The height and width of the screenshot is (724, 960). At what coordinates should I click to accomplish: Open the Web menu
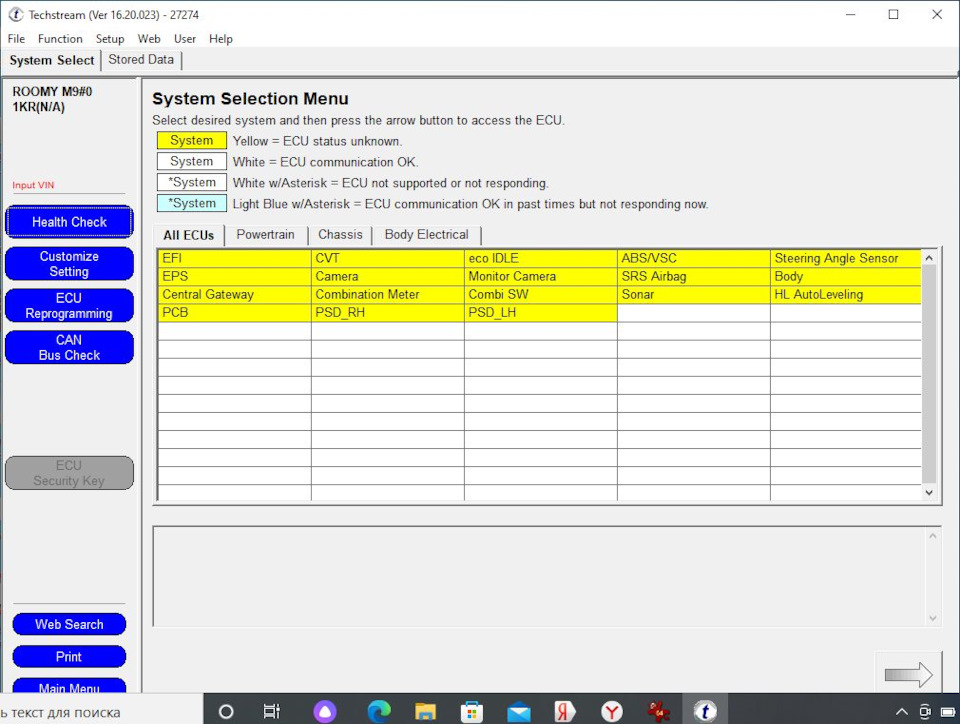[x=149, y=39]
